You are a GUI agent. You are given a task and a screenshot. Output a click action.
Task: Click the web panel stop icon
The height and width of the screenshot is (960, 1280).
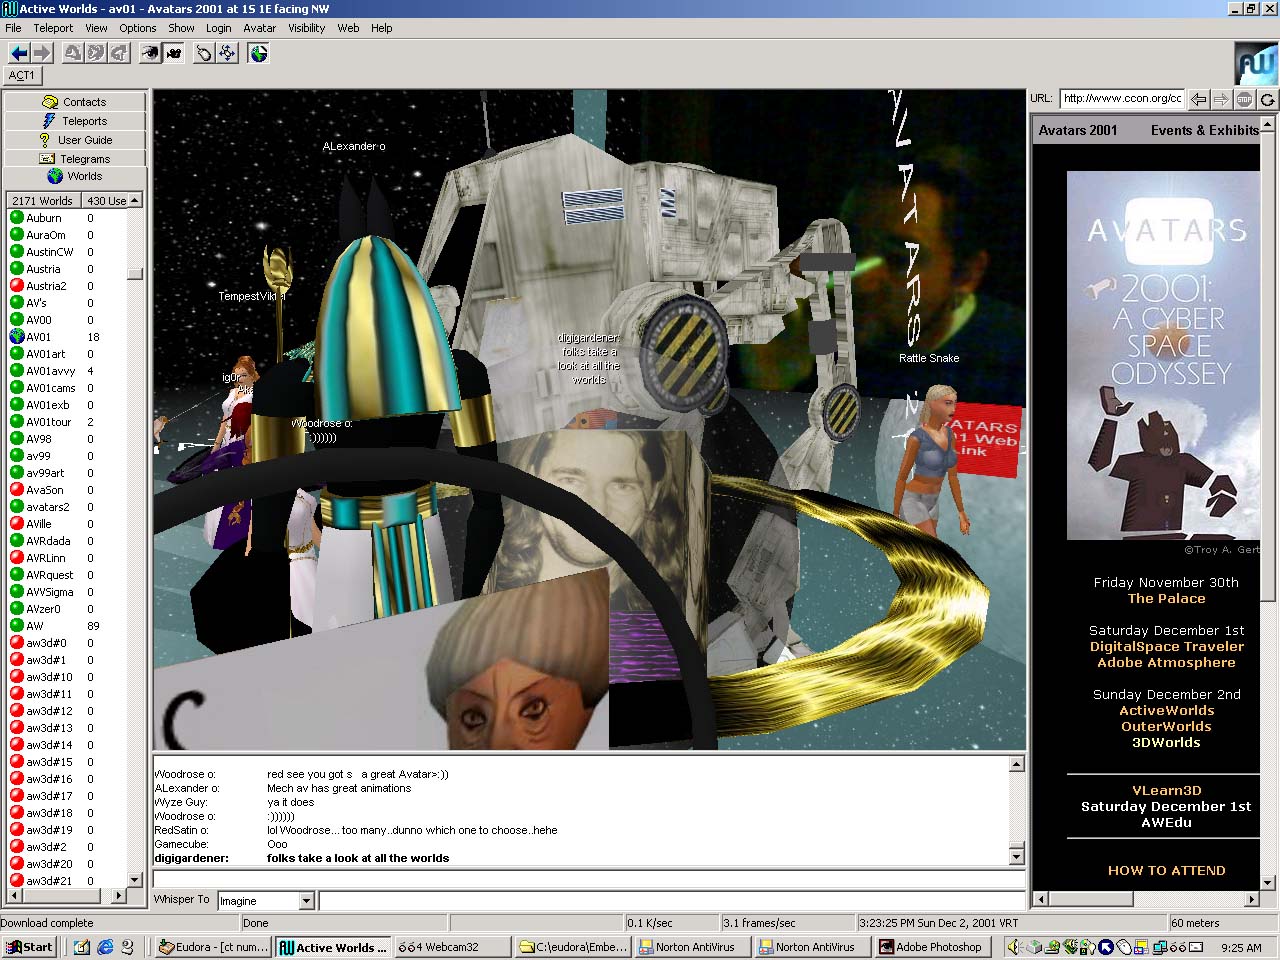(x=1244, y=99)
